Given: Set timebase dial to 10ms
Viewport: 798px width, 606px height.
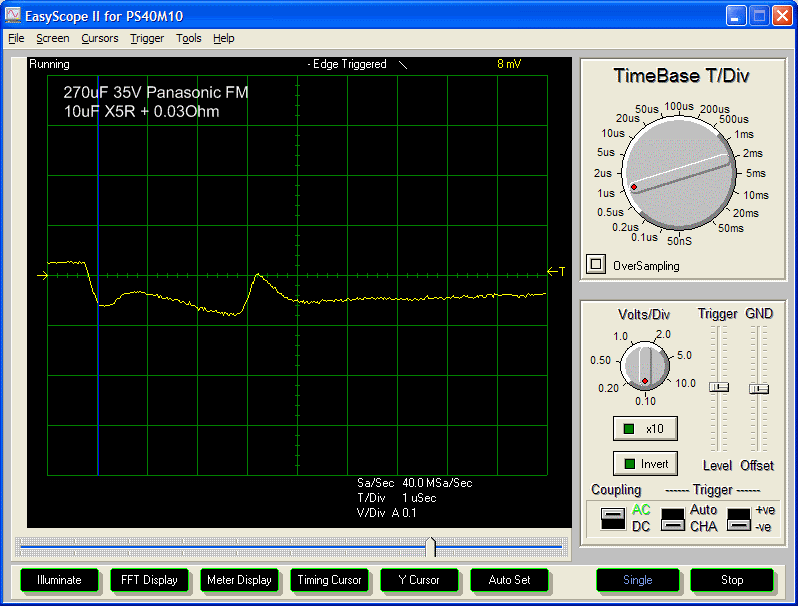Looking at the screenshot, I should tap(756, 195).
